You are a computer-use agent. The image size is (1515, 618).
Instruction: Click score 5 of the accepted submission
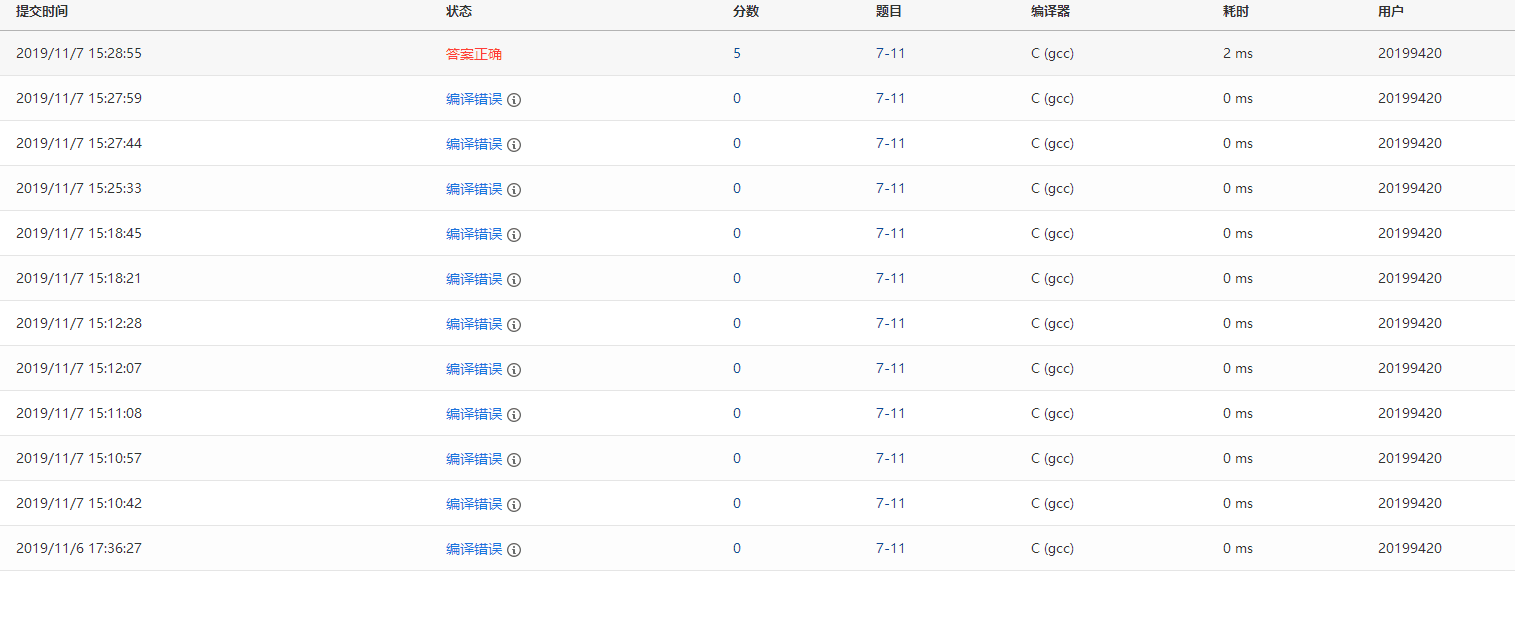pyautogui.click(x=737, y=53)
